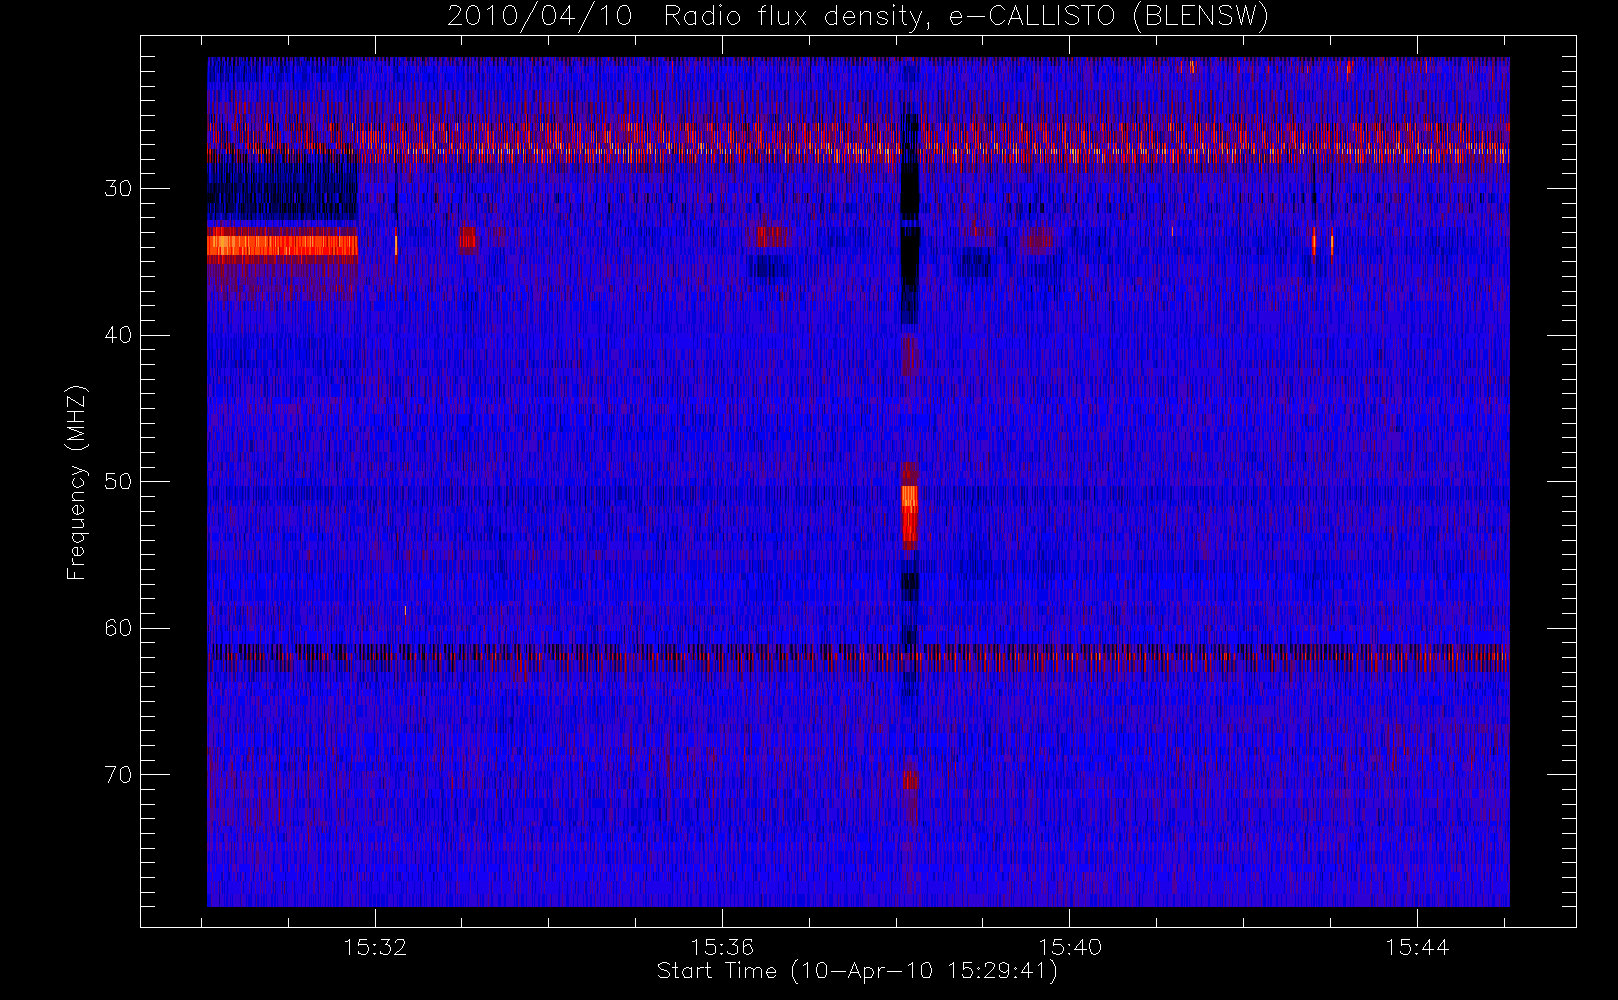
Task: Click the 50 MHz frequency tick label
Action: coord(118,482)
